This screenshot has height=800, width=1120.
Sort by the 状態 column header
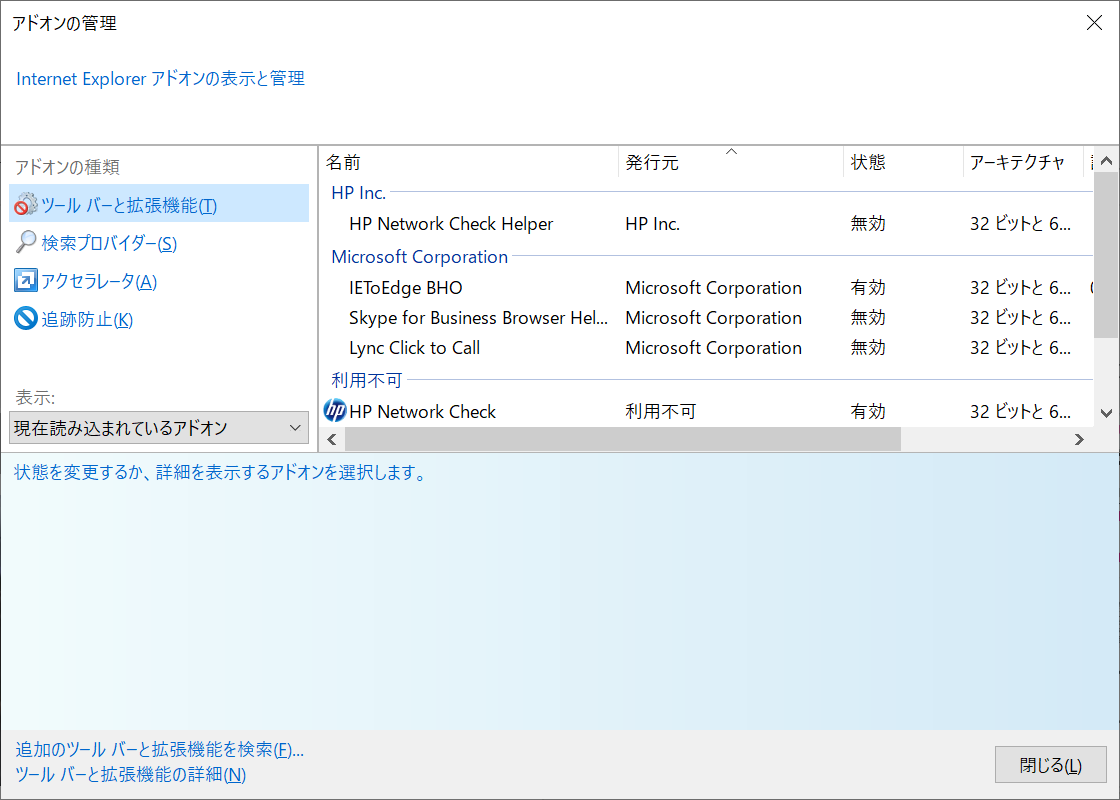(903, 162)
